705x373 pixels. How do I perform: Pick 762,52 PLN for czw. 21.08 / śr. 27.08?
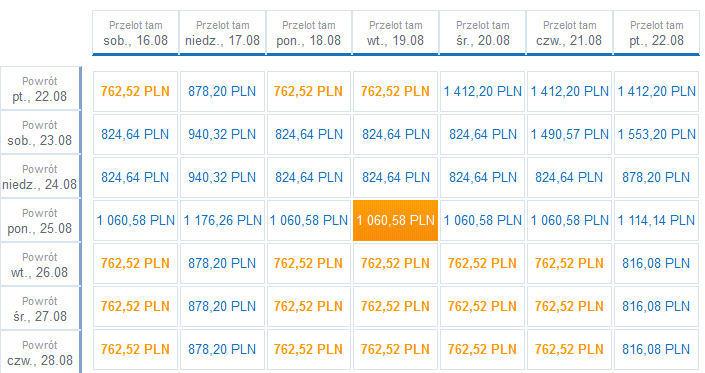[569, 306]
